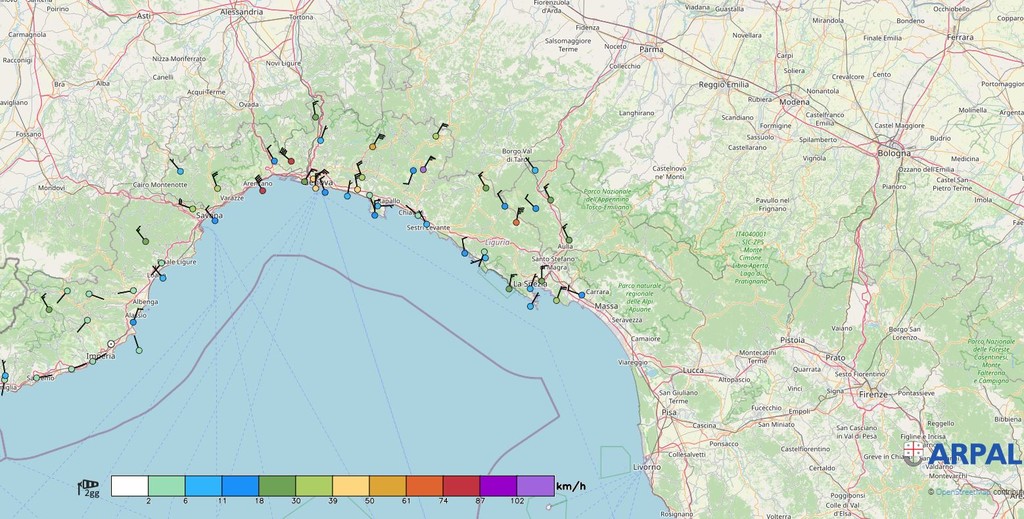Click the Firenze label on the map
Viewport: 1024px width, 519px height.
coord(873,395)
